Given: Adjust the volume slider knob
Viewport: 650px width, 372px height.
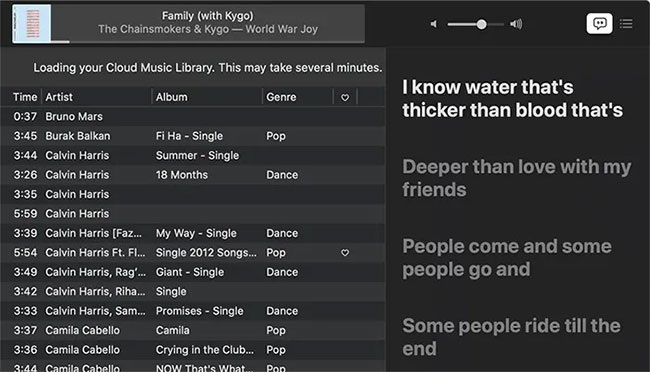Looking at the screenshot, I should point(481,24).
